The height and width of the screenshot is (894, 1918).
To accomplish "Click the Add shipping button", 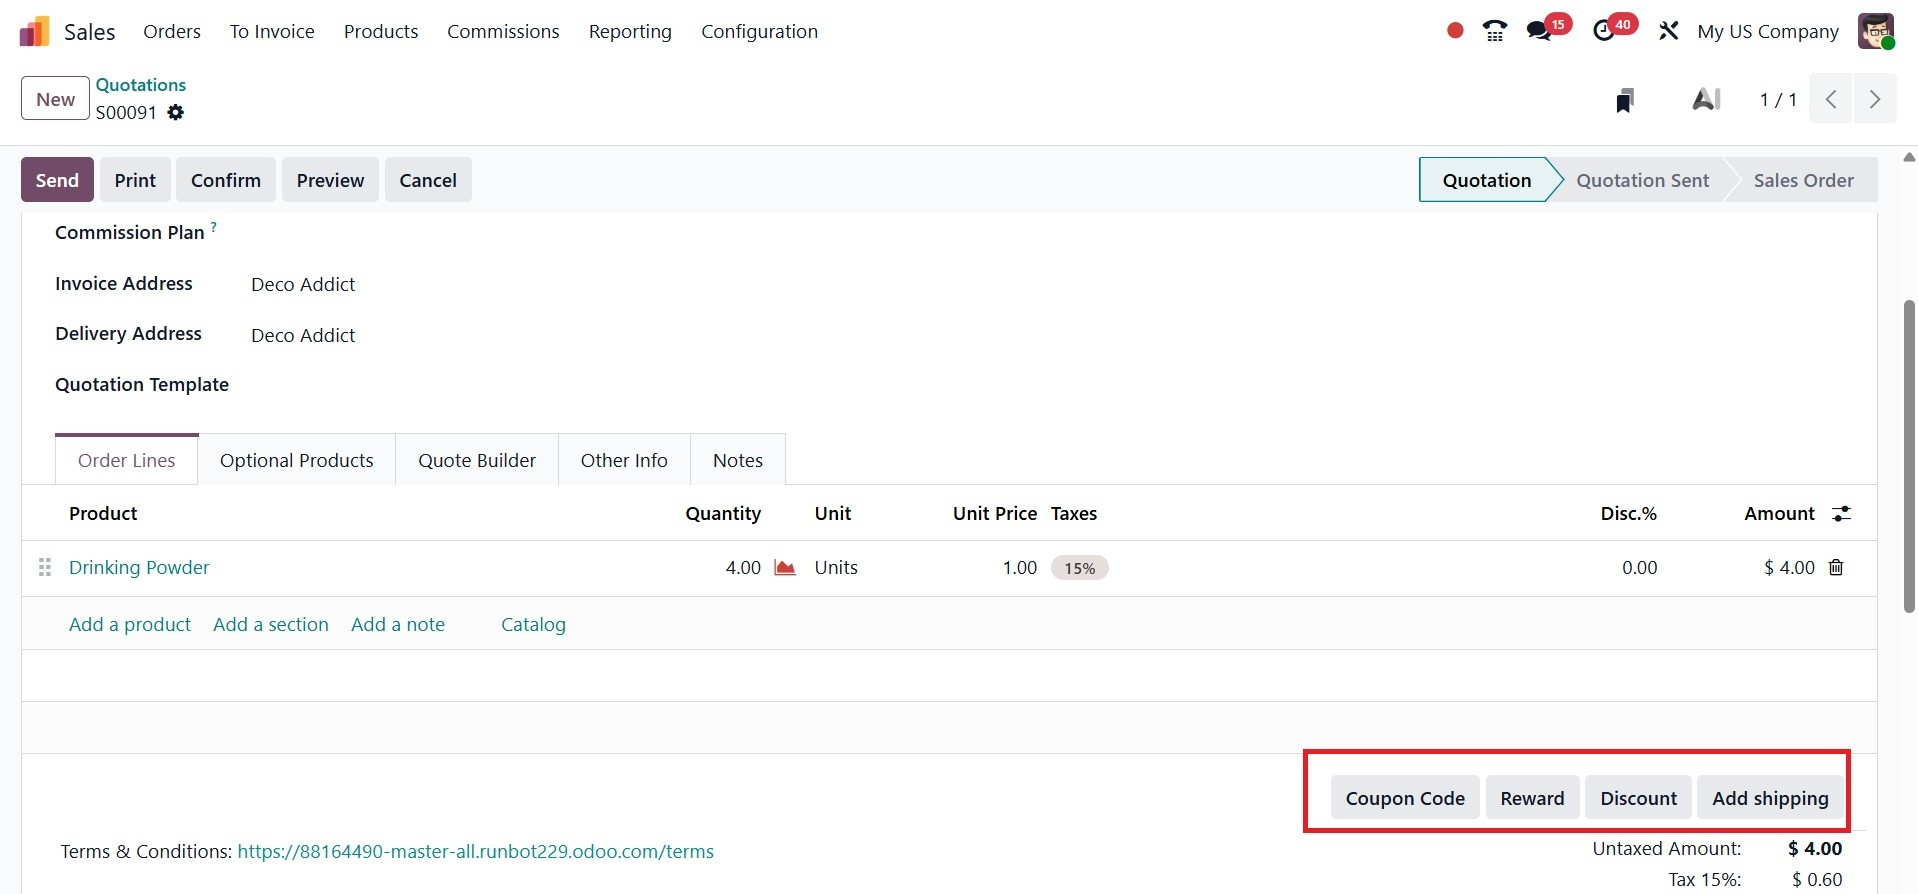I will 1769,799.
